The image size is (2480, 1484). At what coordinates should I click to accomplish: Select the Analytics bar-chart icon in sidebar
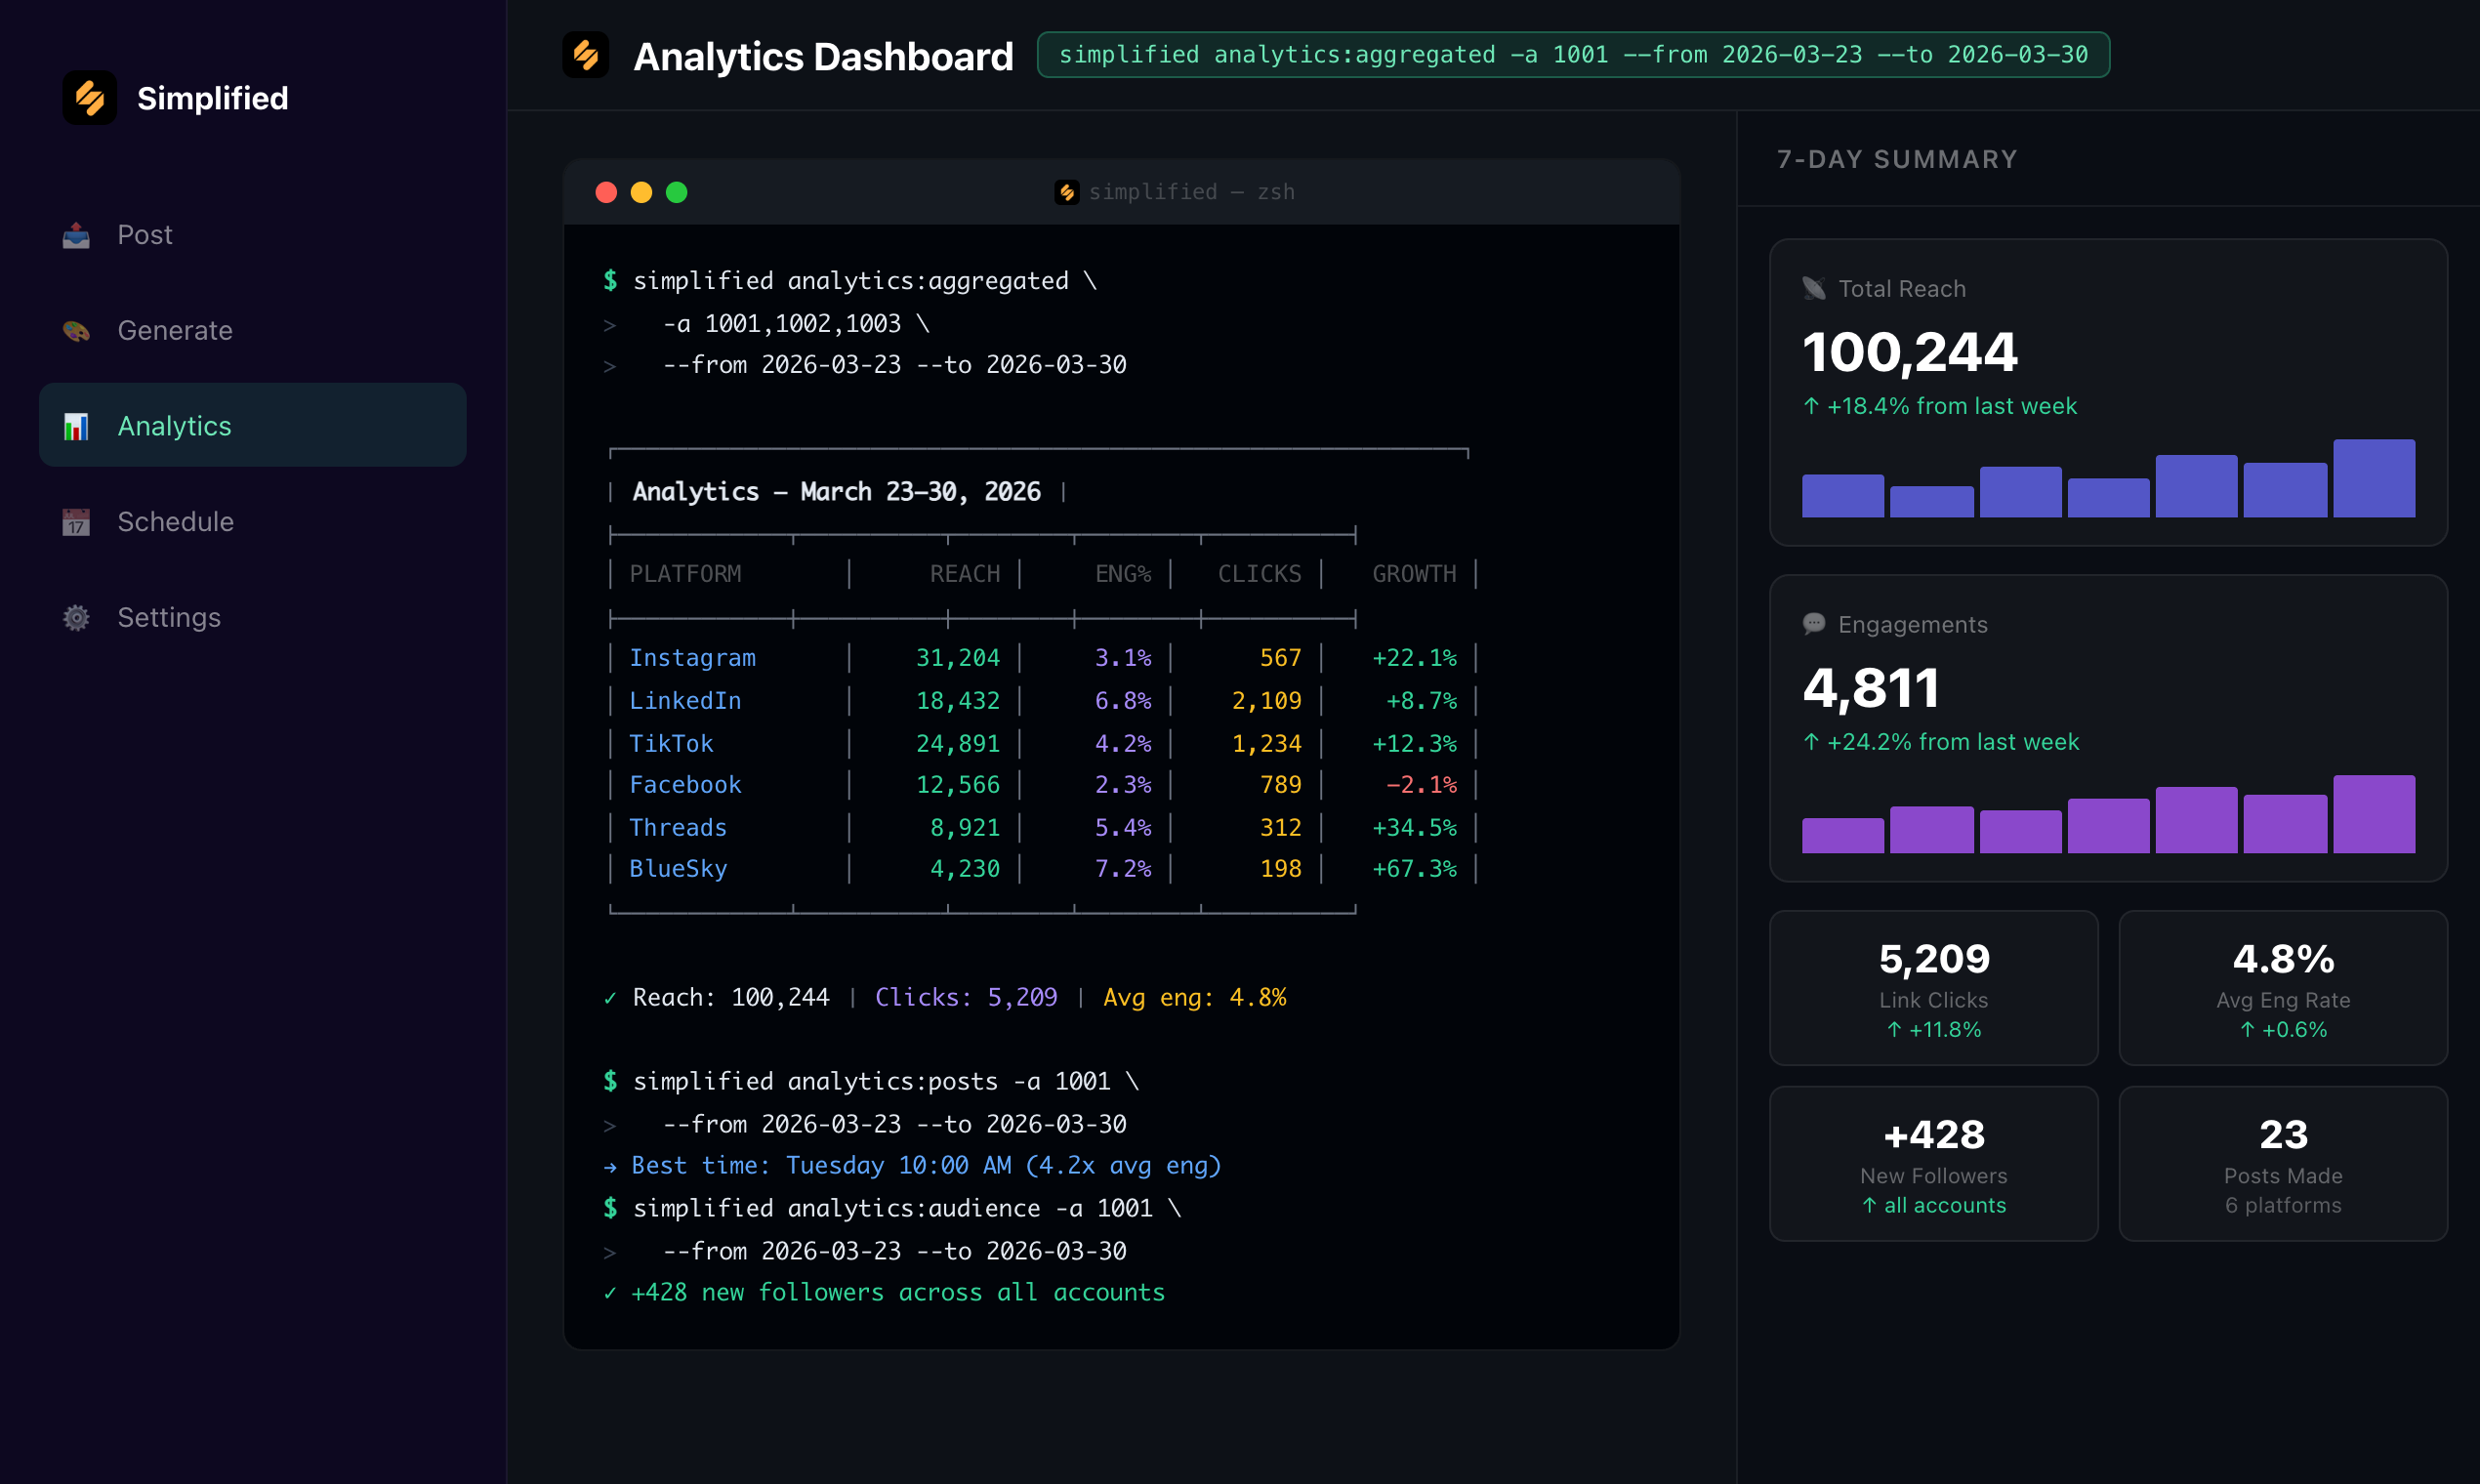tap(75, 425)
